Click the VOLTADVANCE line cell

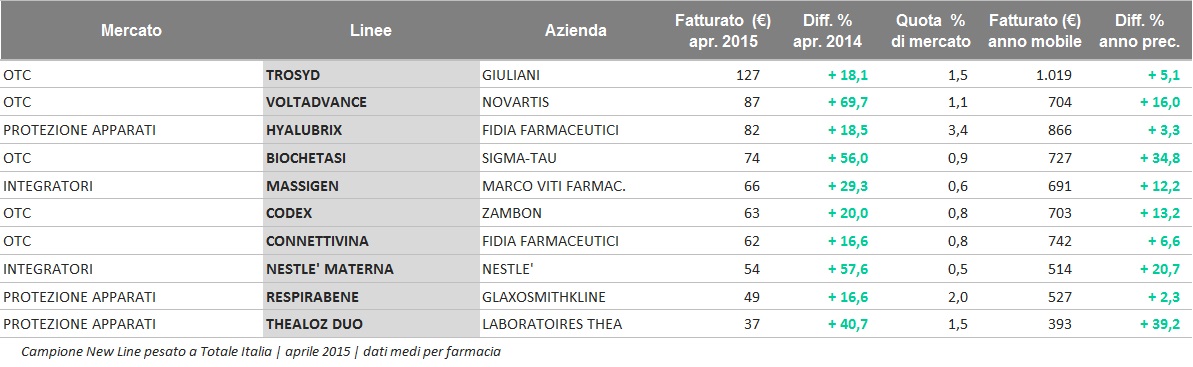(371, 102)
